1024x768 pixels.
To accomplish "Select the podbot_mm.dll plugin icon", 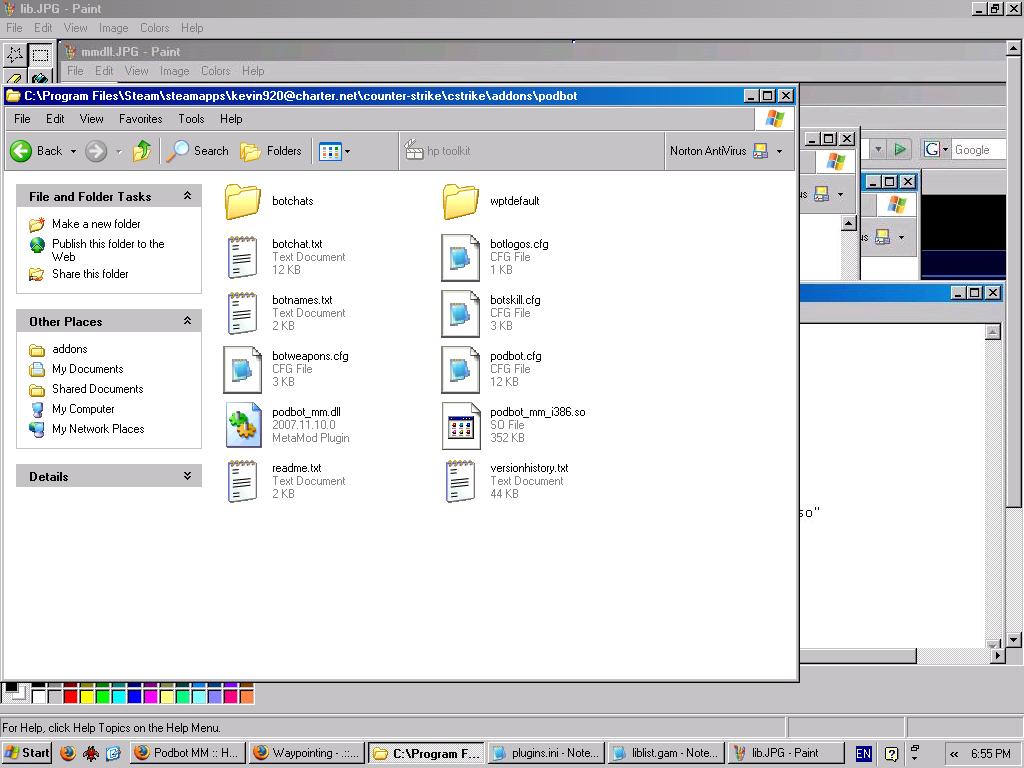I will click(243, 425).
